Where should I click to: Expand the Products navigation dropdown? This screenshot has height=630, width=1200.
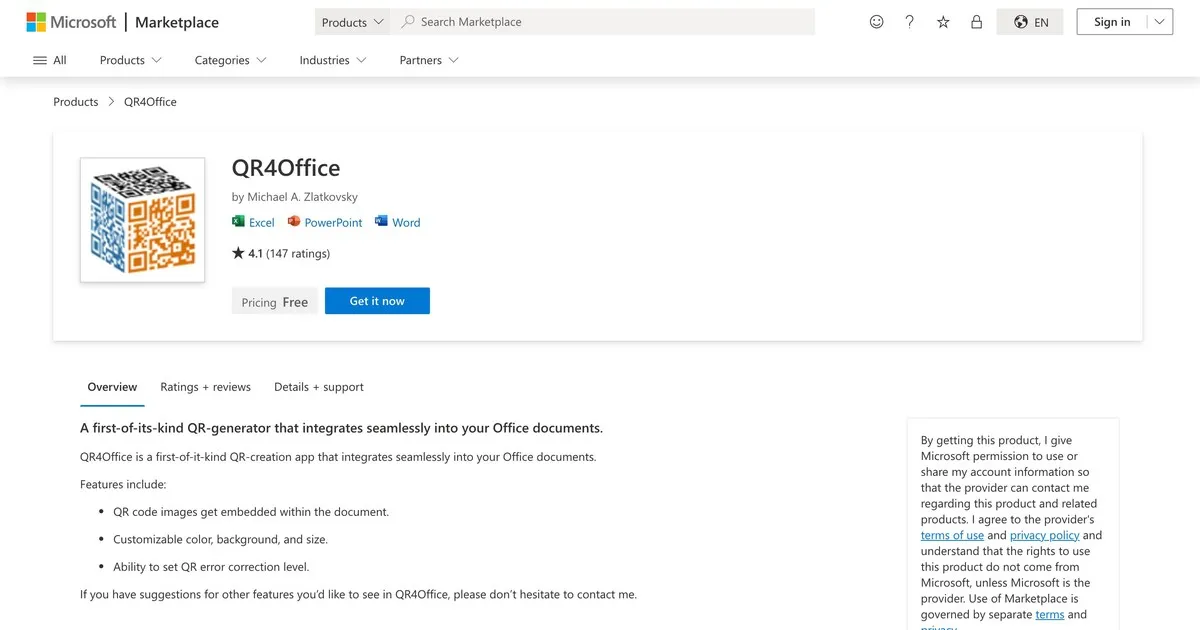point(130,60)
